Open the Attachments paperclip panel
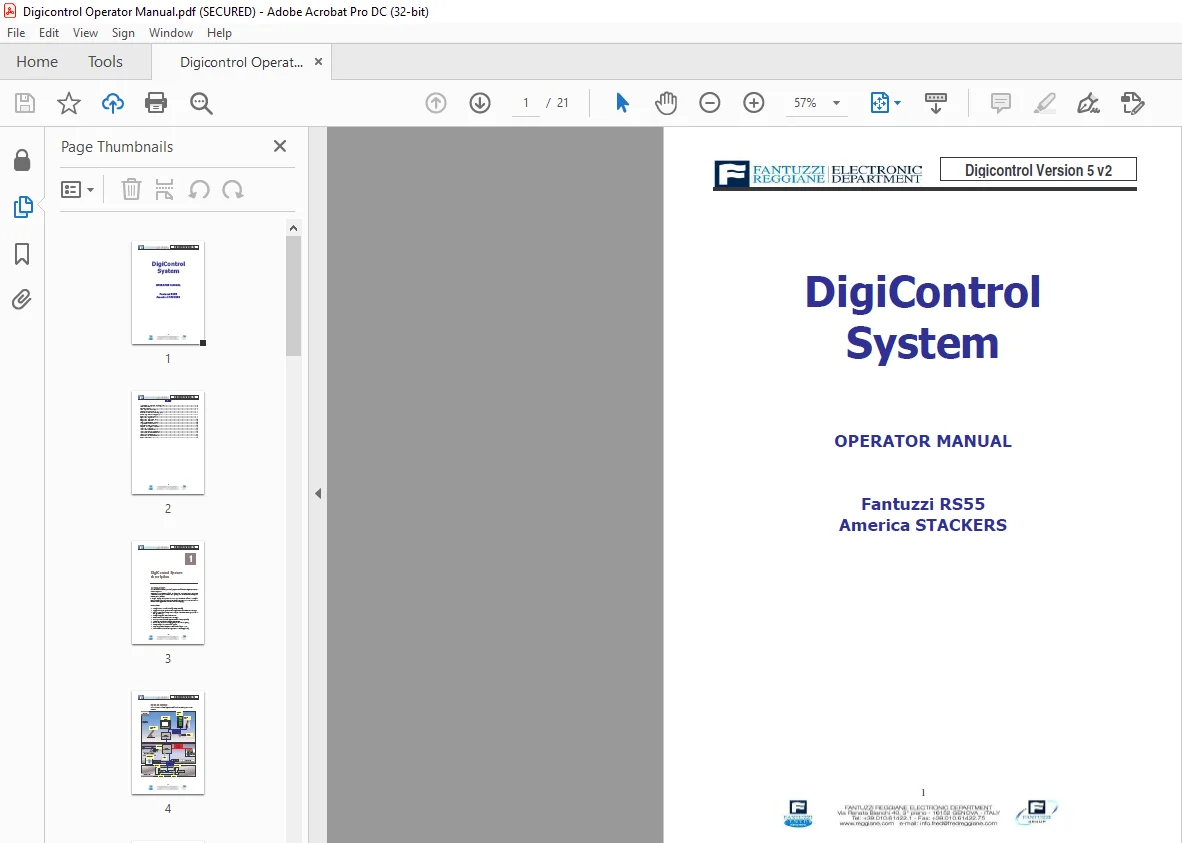The image size is (1182, 843). (22, 300)
